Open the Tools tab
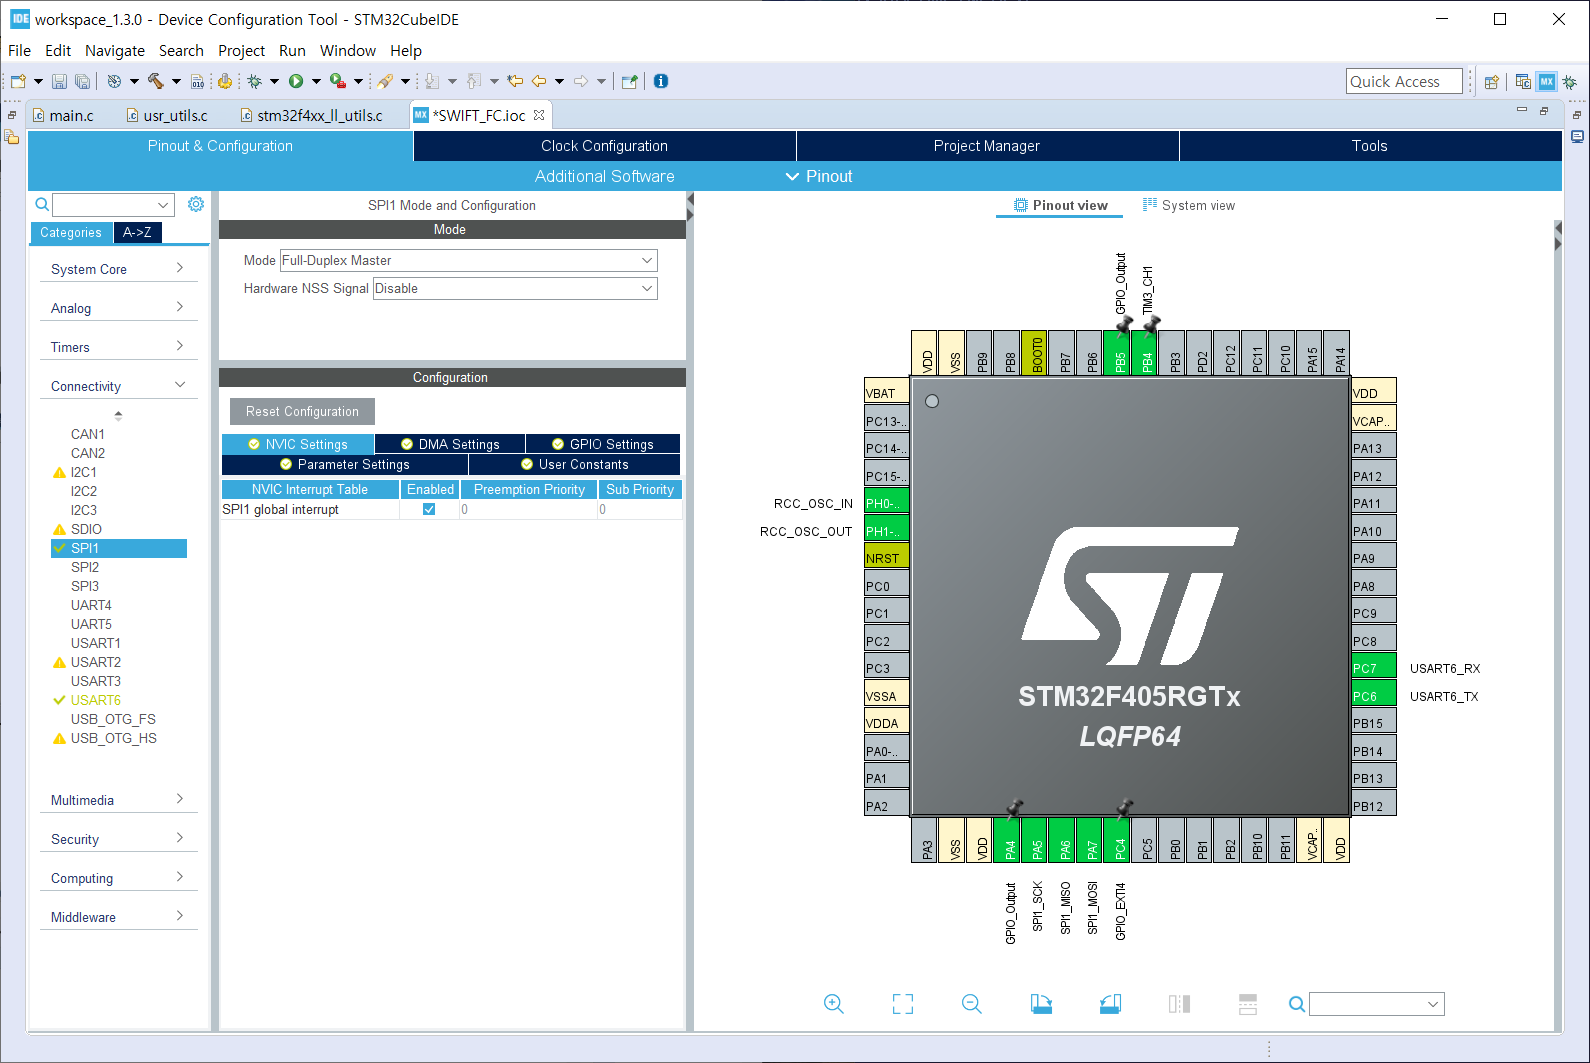Viewport: 1590px width, 1063px height. coord(1370,146)
